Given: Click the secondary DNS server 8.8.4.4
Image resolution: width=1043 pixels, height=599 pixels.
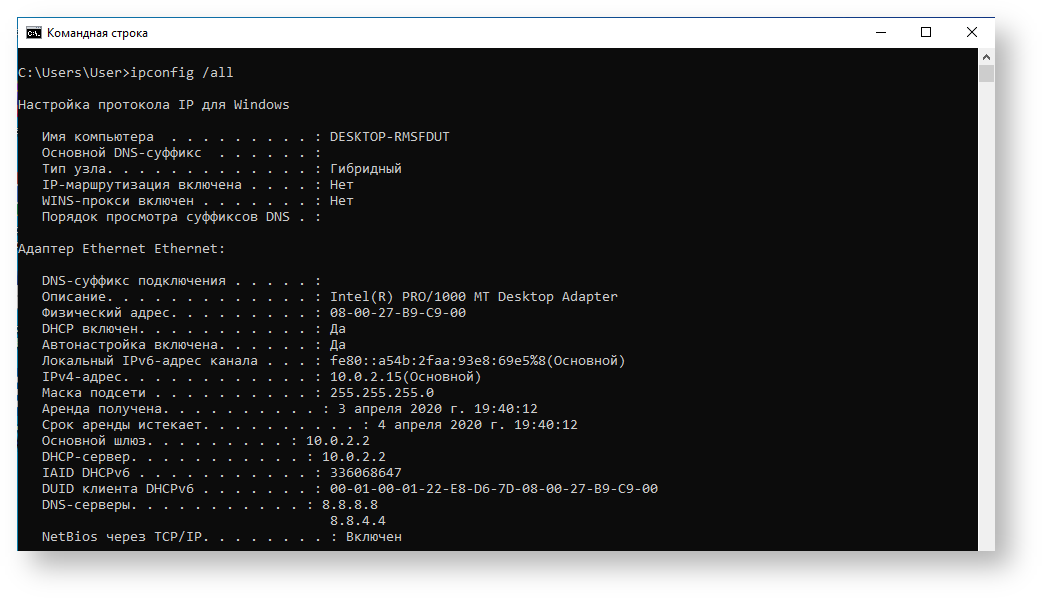Looking at the screenshot, I should coord(357,521).
